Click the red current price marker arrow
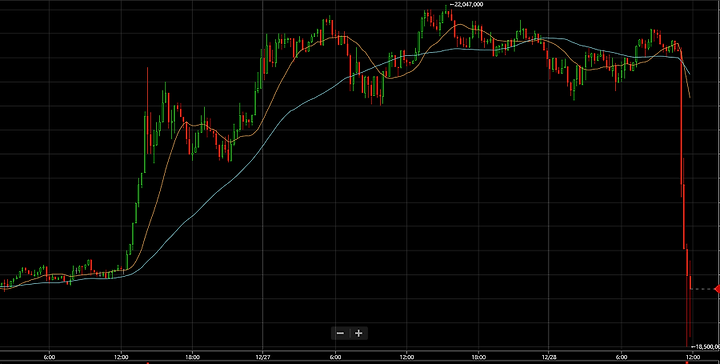This screenshot has width=720, height=364. [x=717, y=289]
